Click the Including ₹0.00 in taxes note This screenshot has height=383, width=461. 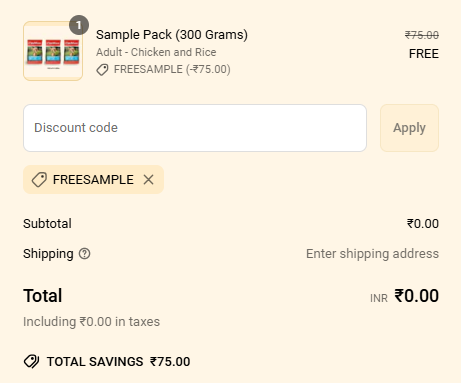point(92,322)
